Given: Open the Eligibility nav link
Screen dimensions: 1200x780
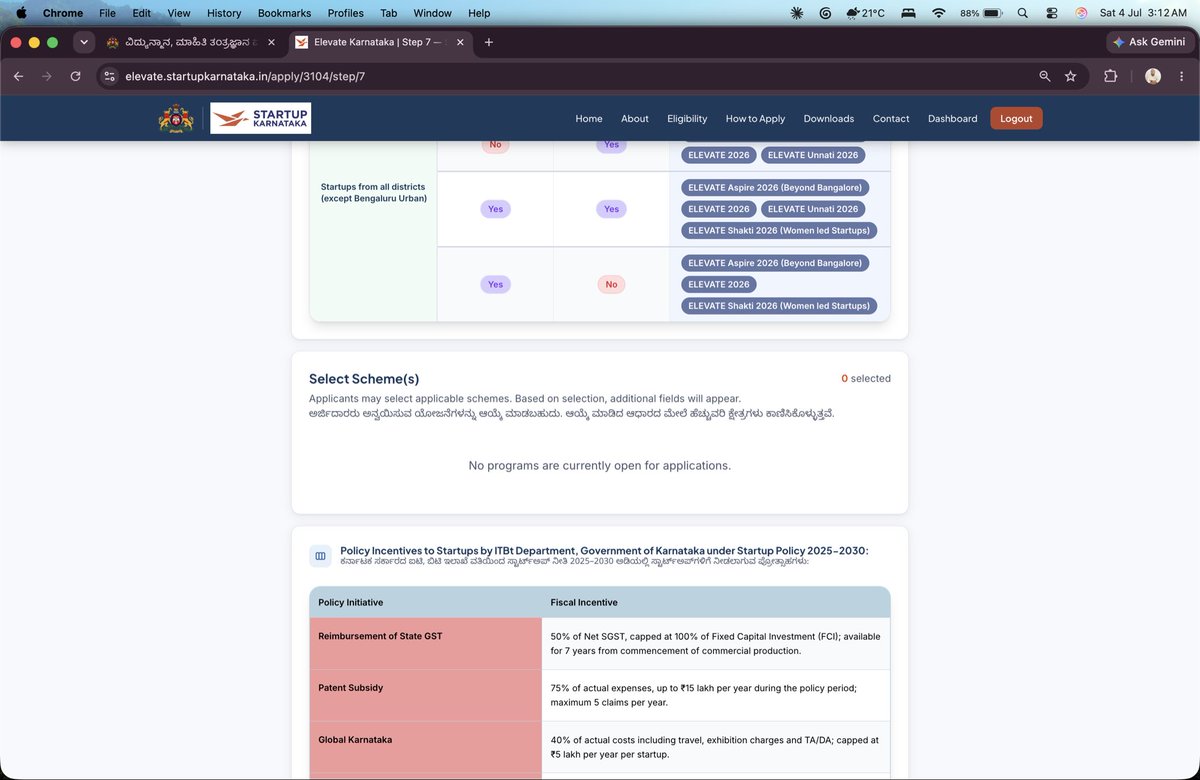Looking at the screenshot, I should click(687, 118).
